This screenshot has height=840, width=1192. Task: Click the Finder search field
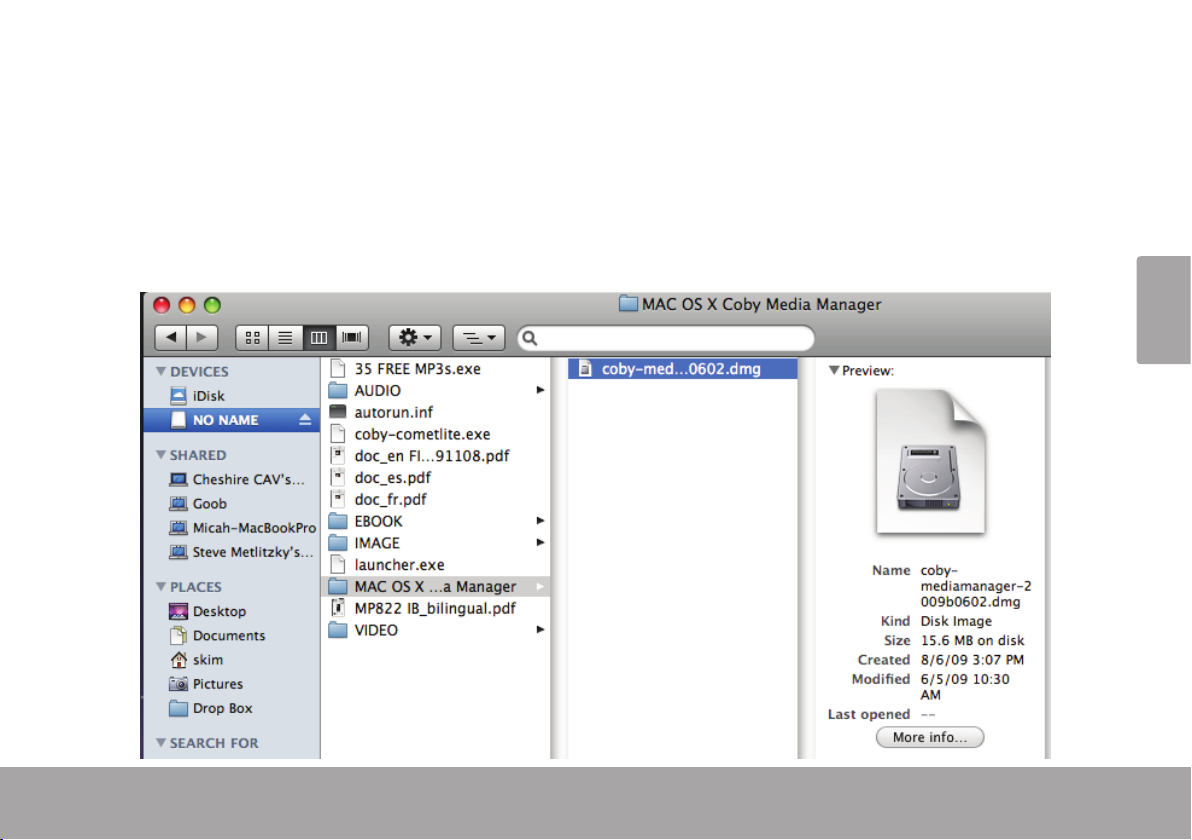(x=666, y=338)
